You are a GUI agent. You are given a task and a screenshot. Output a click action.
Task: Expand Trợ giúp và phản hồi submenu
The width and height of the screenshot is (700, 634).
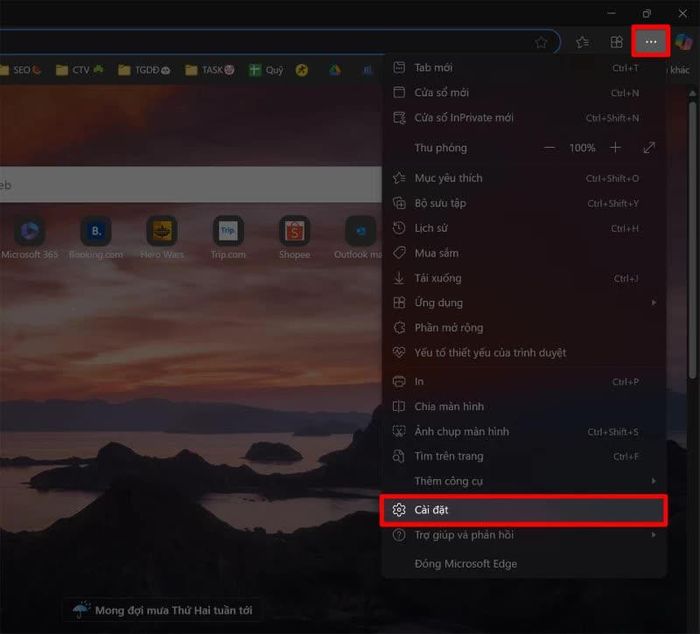click(x=524, y=535)
